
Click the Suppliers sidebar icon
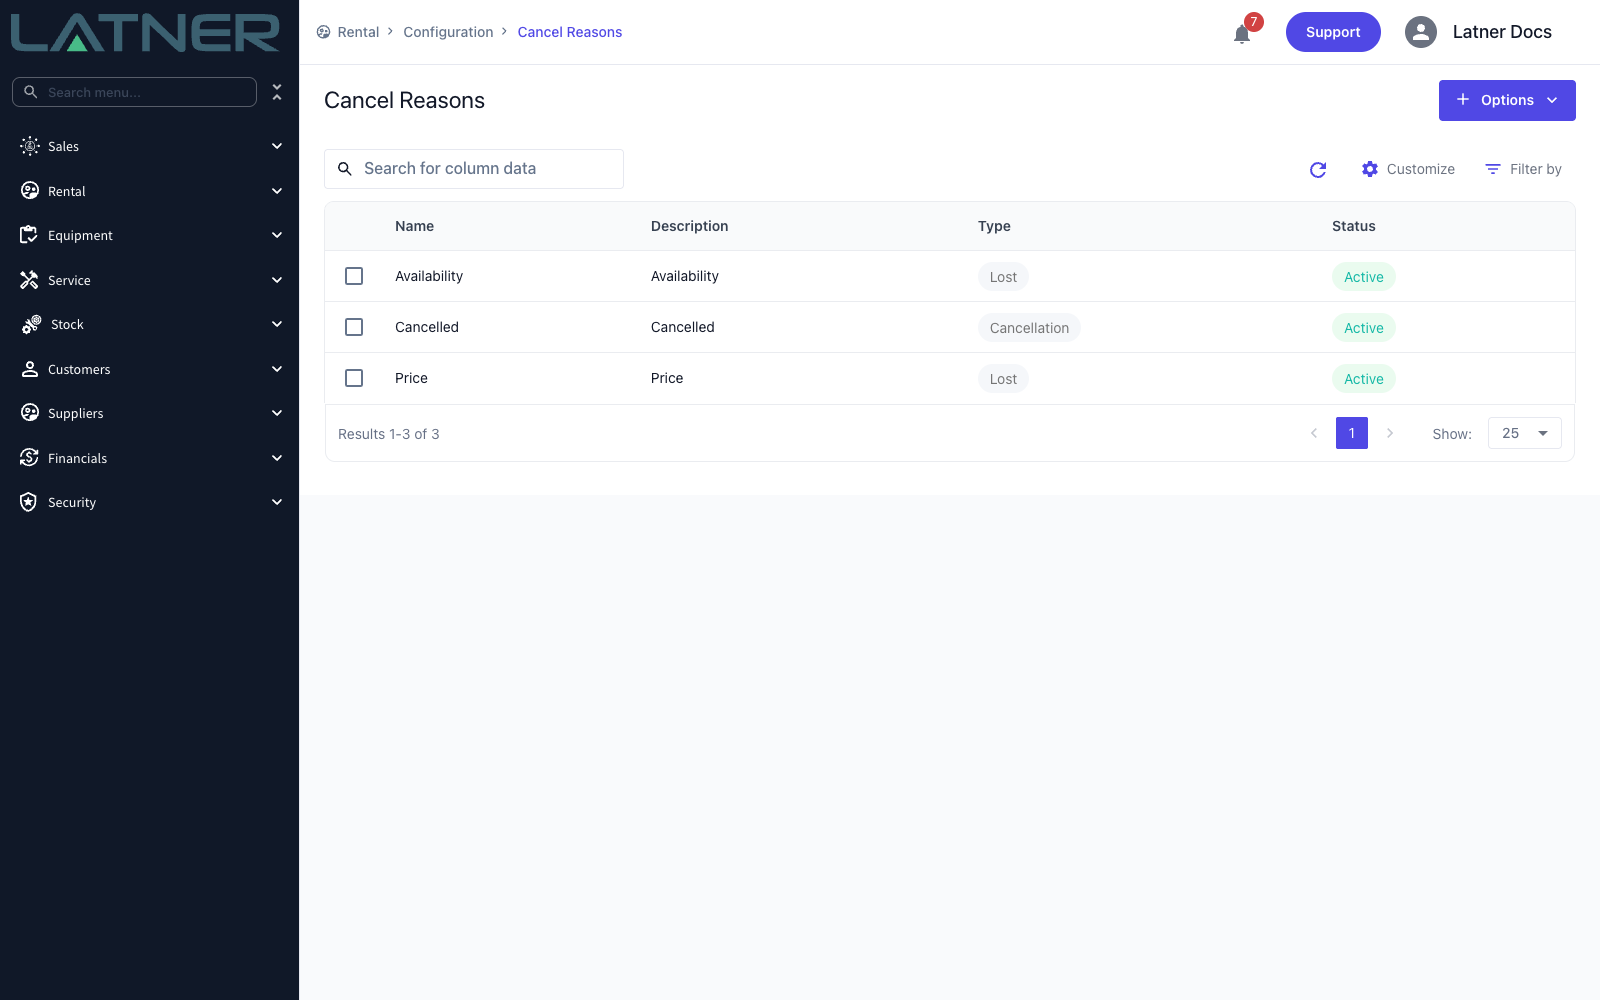[x=30, y=413]
